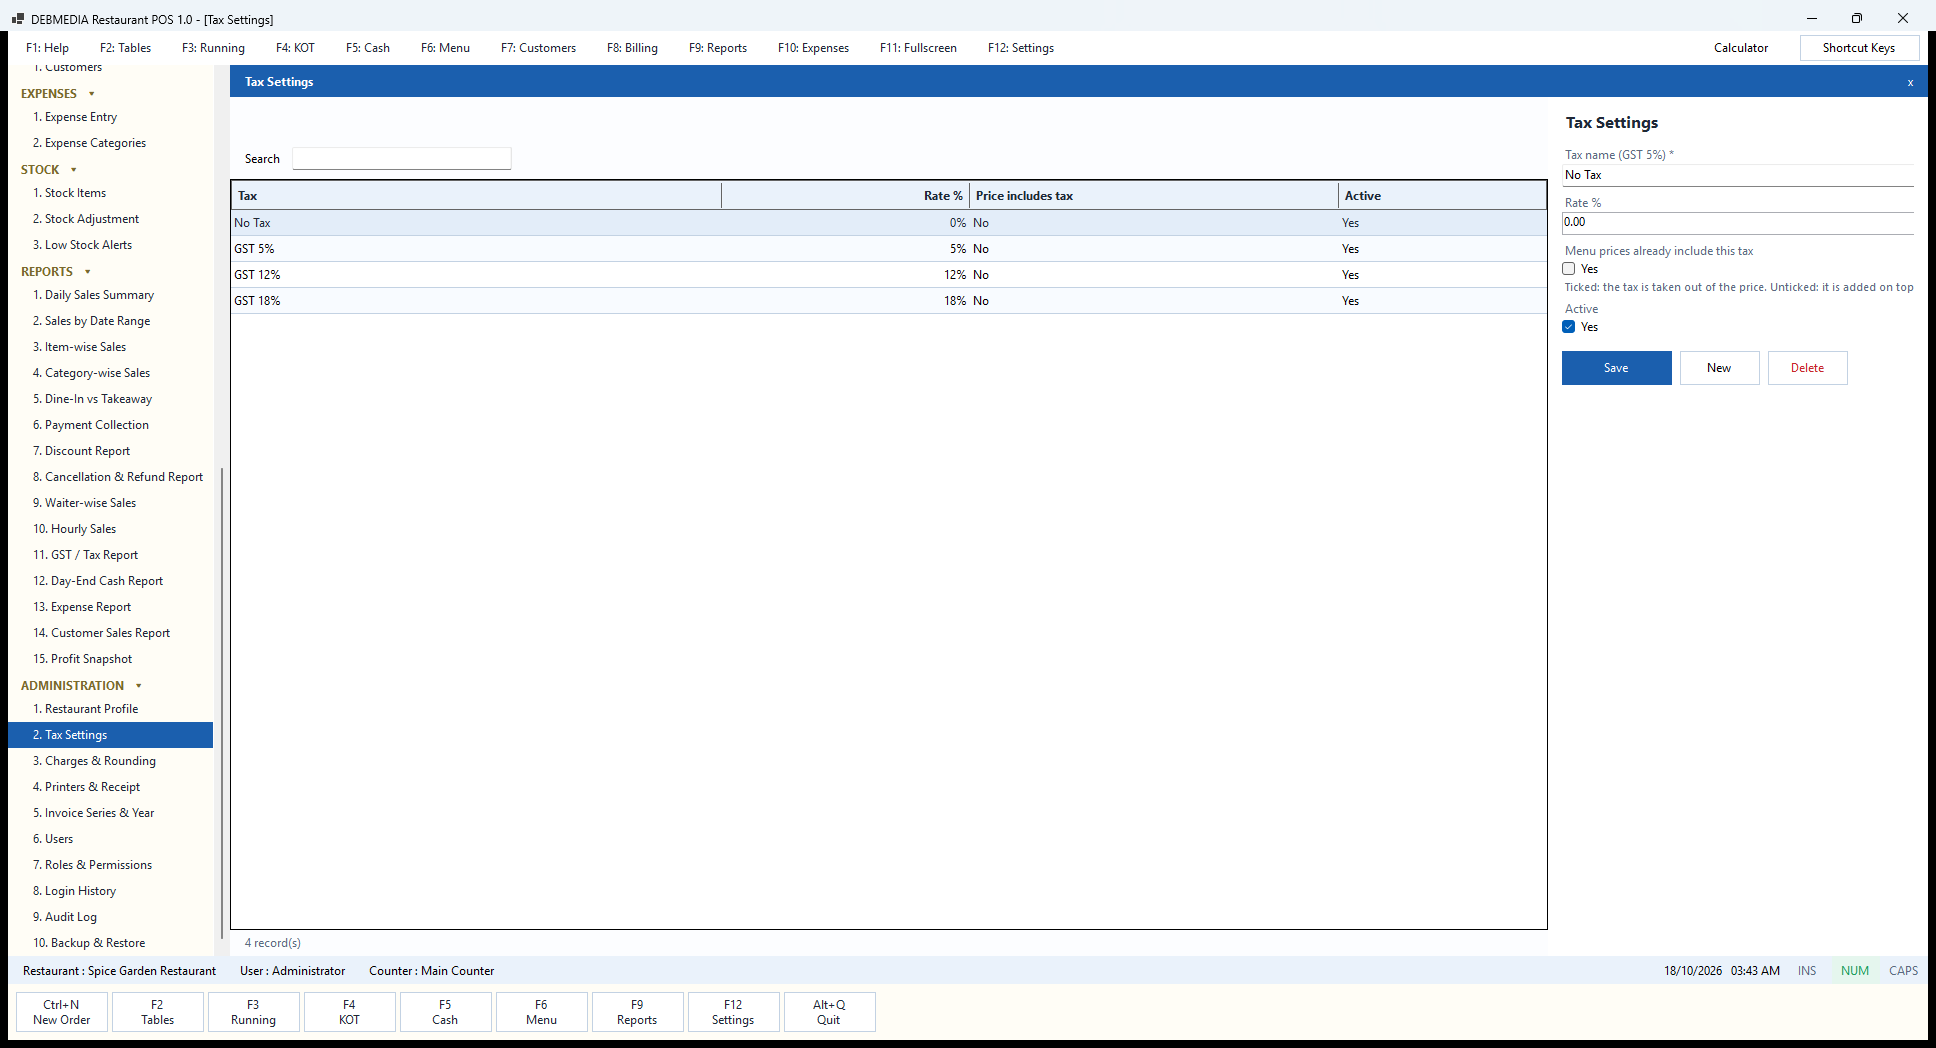The height and width of the screenshot is (1048, 1936).
Task: Click the Alt+Q Quit button
Action: [829, 1012]
